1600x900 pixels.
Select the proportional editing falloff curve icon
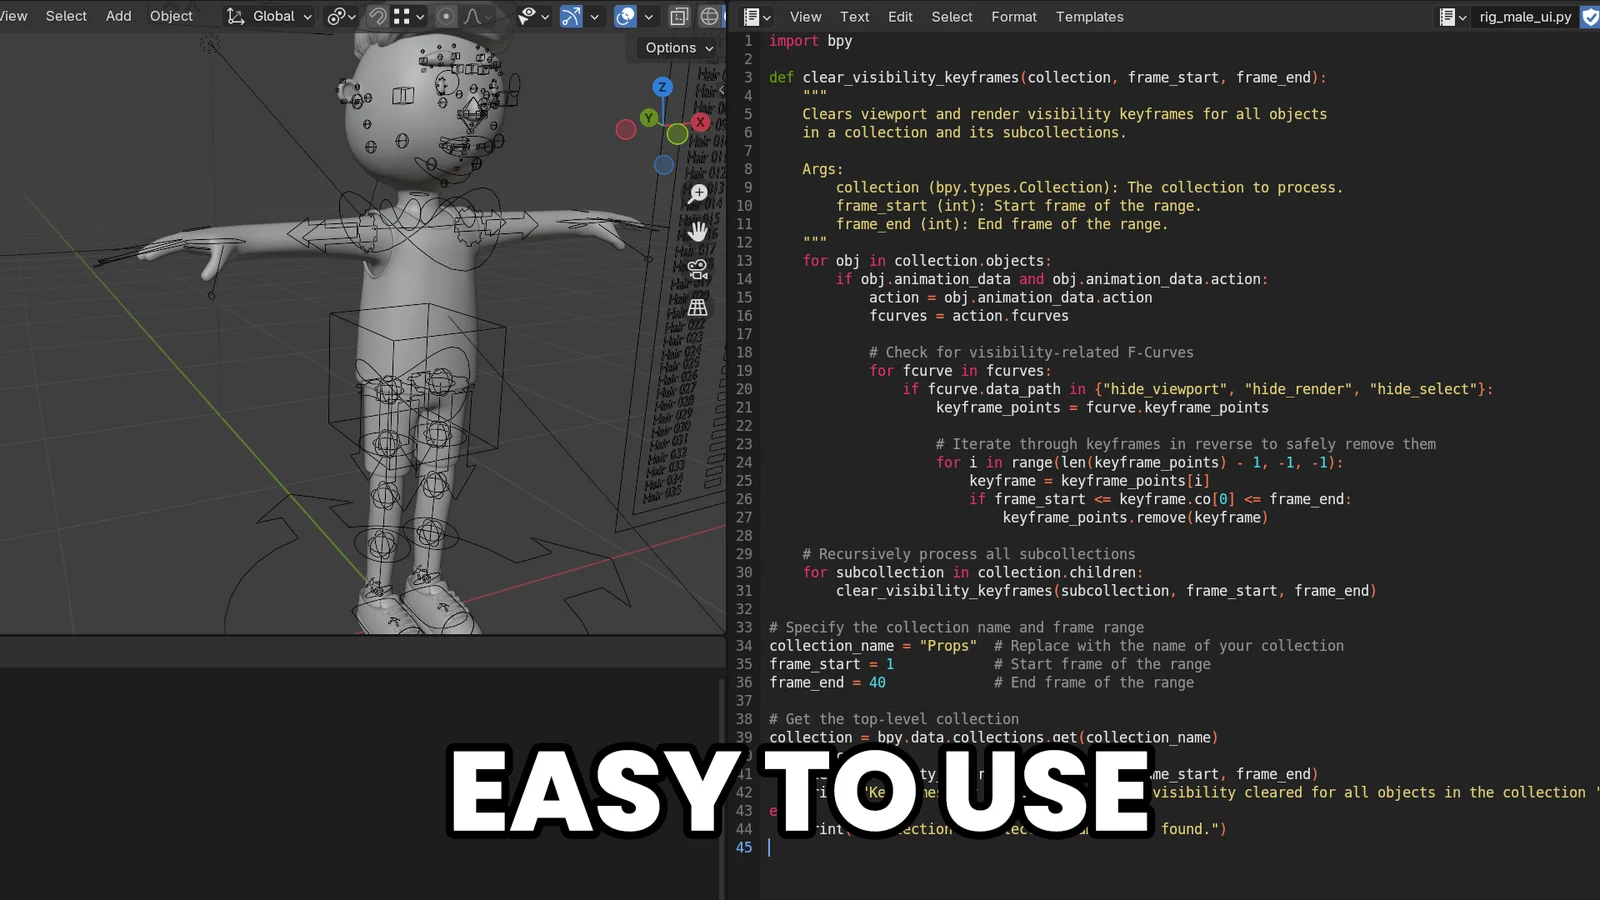click(x=473, y=16)
